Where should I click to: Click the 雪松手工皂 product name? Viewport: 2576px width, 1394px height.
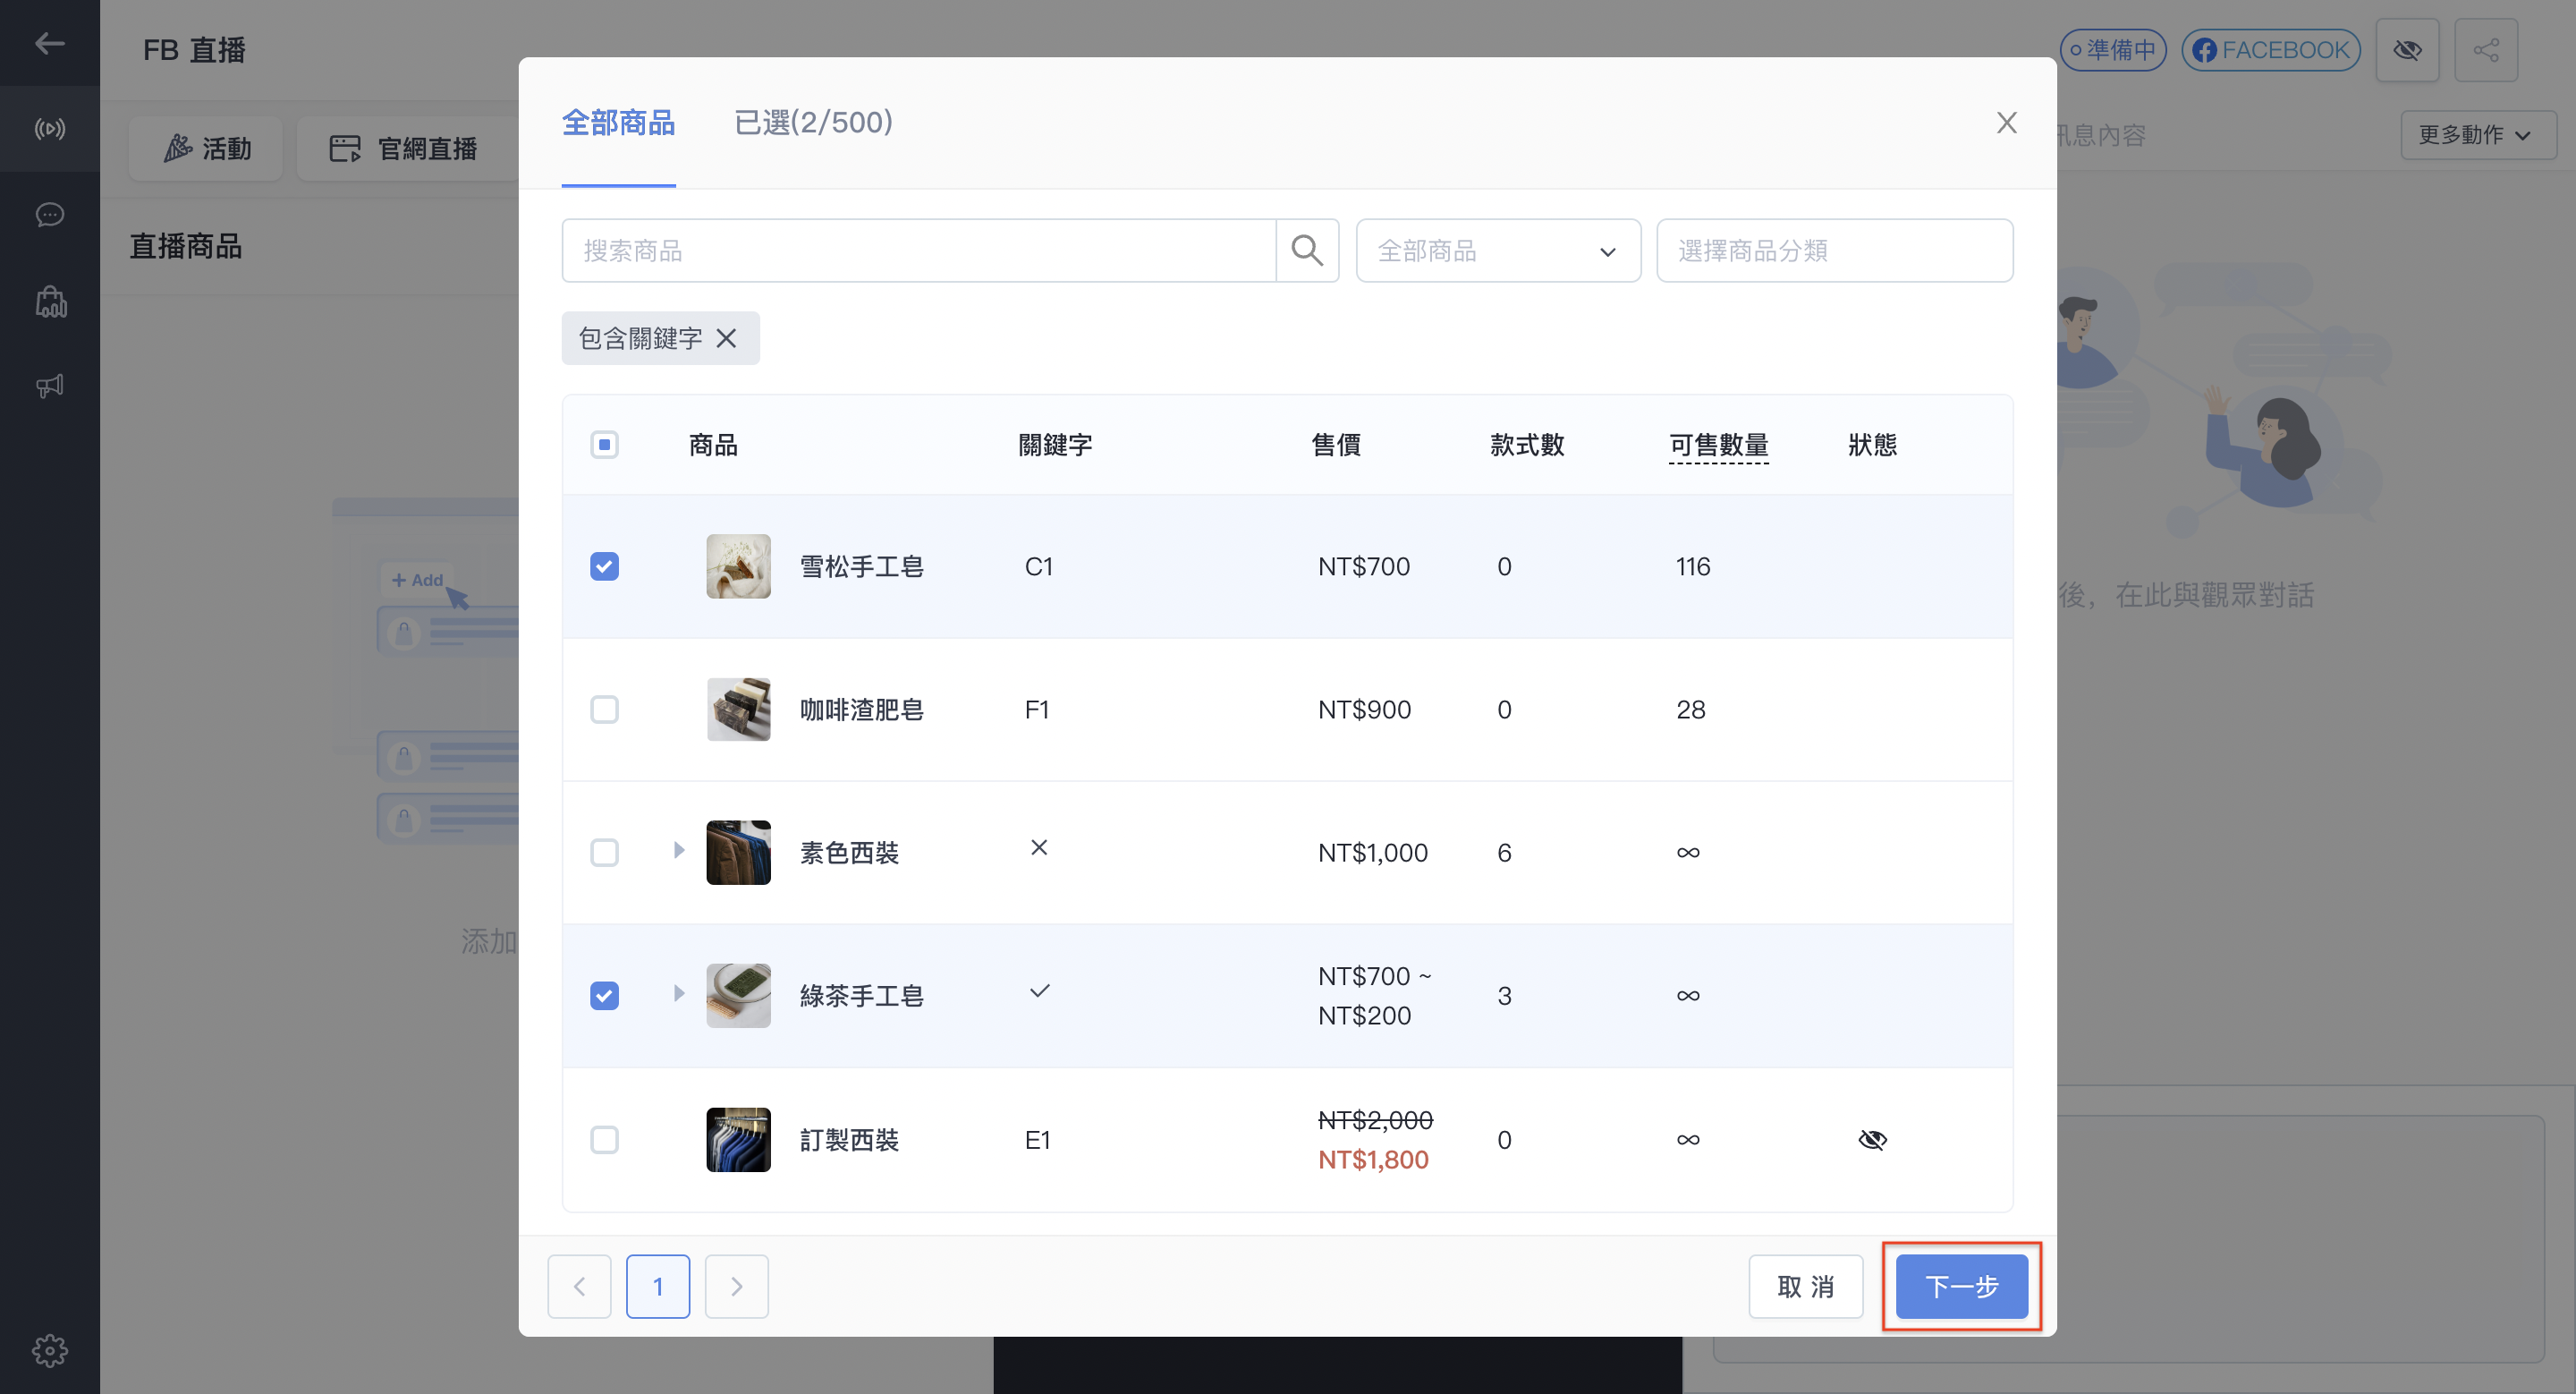pos(861,566)
